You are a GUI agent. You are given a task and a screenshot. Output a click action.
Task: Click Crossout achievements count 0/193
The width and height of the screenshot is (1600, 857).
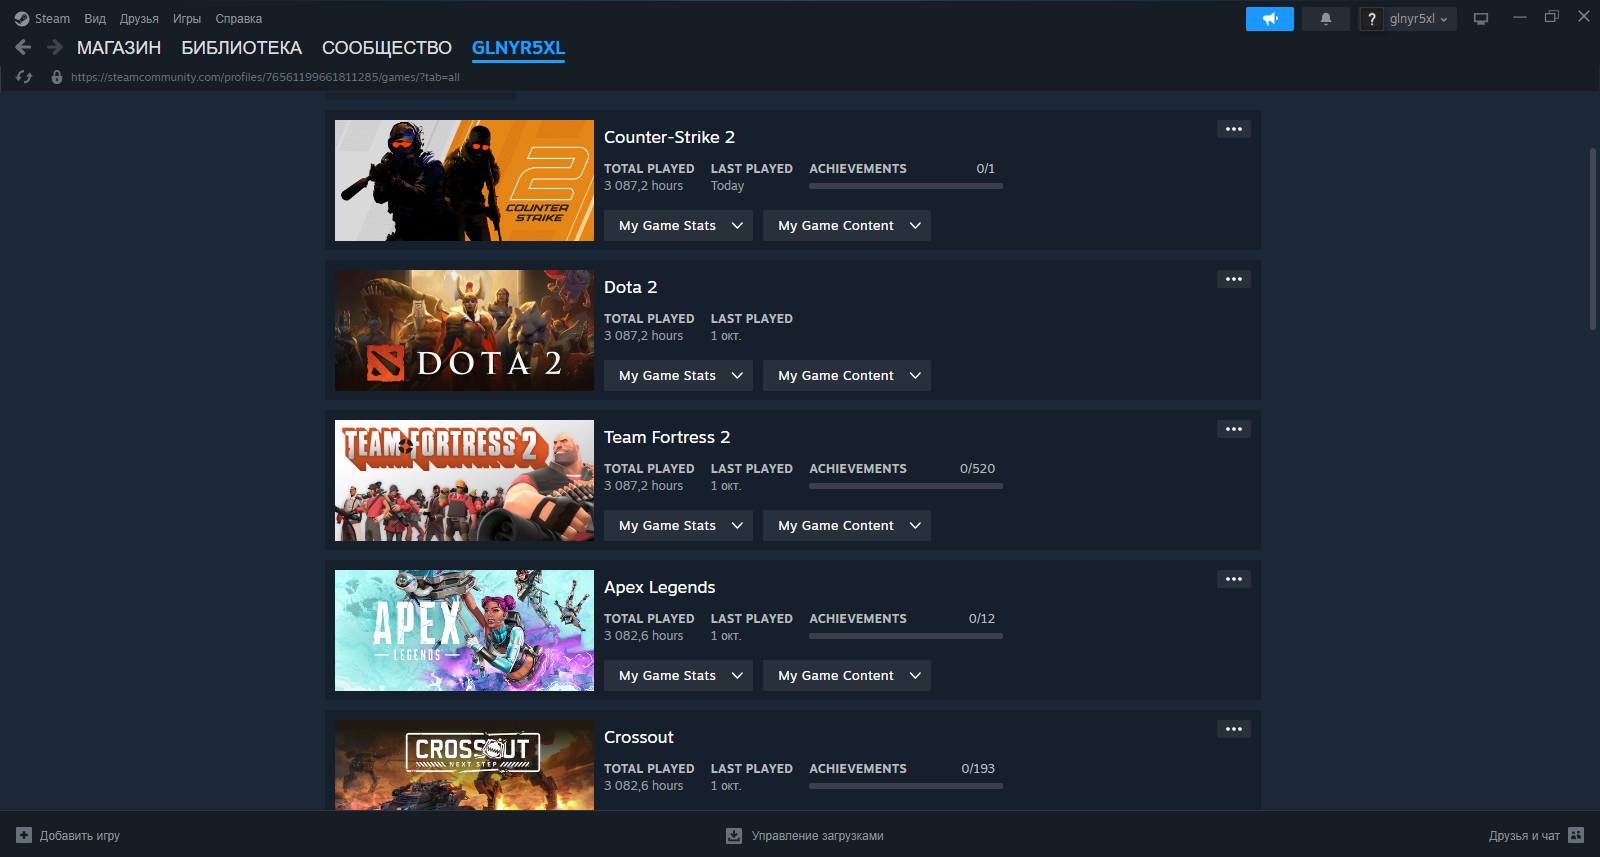click(x=978, y=769)
